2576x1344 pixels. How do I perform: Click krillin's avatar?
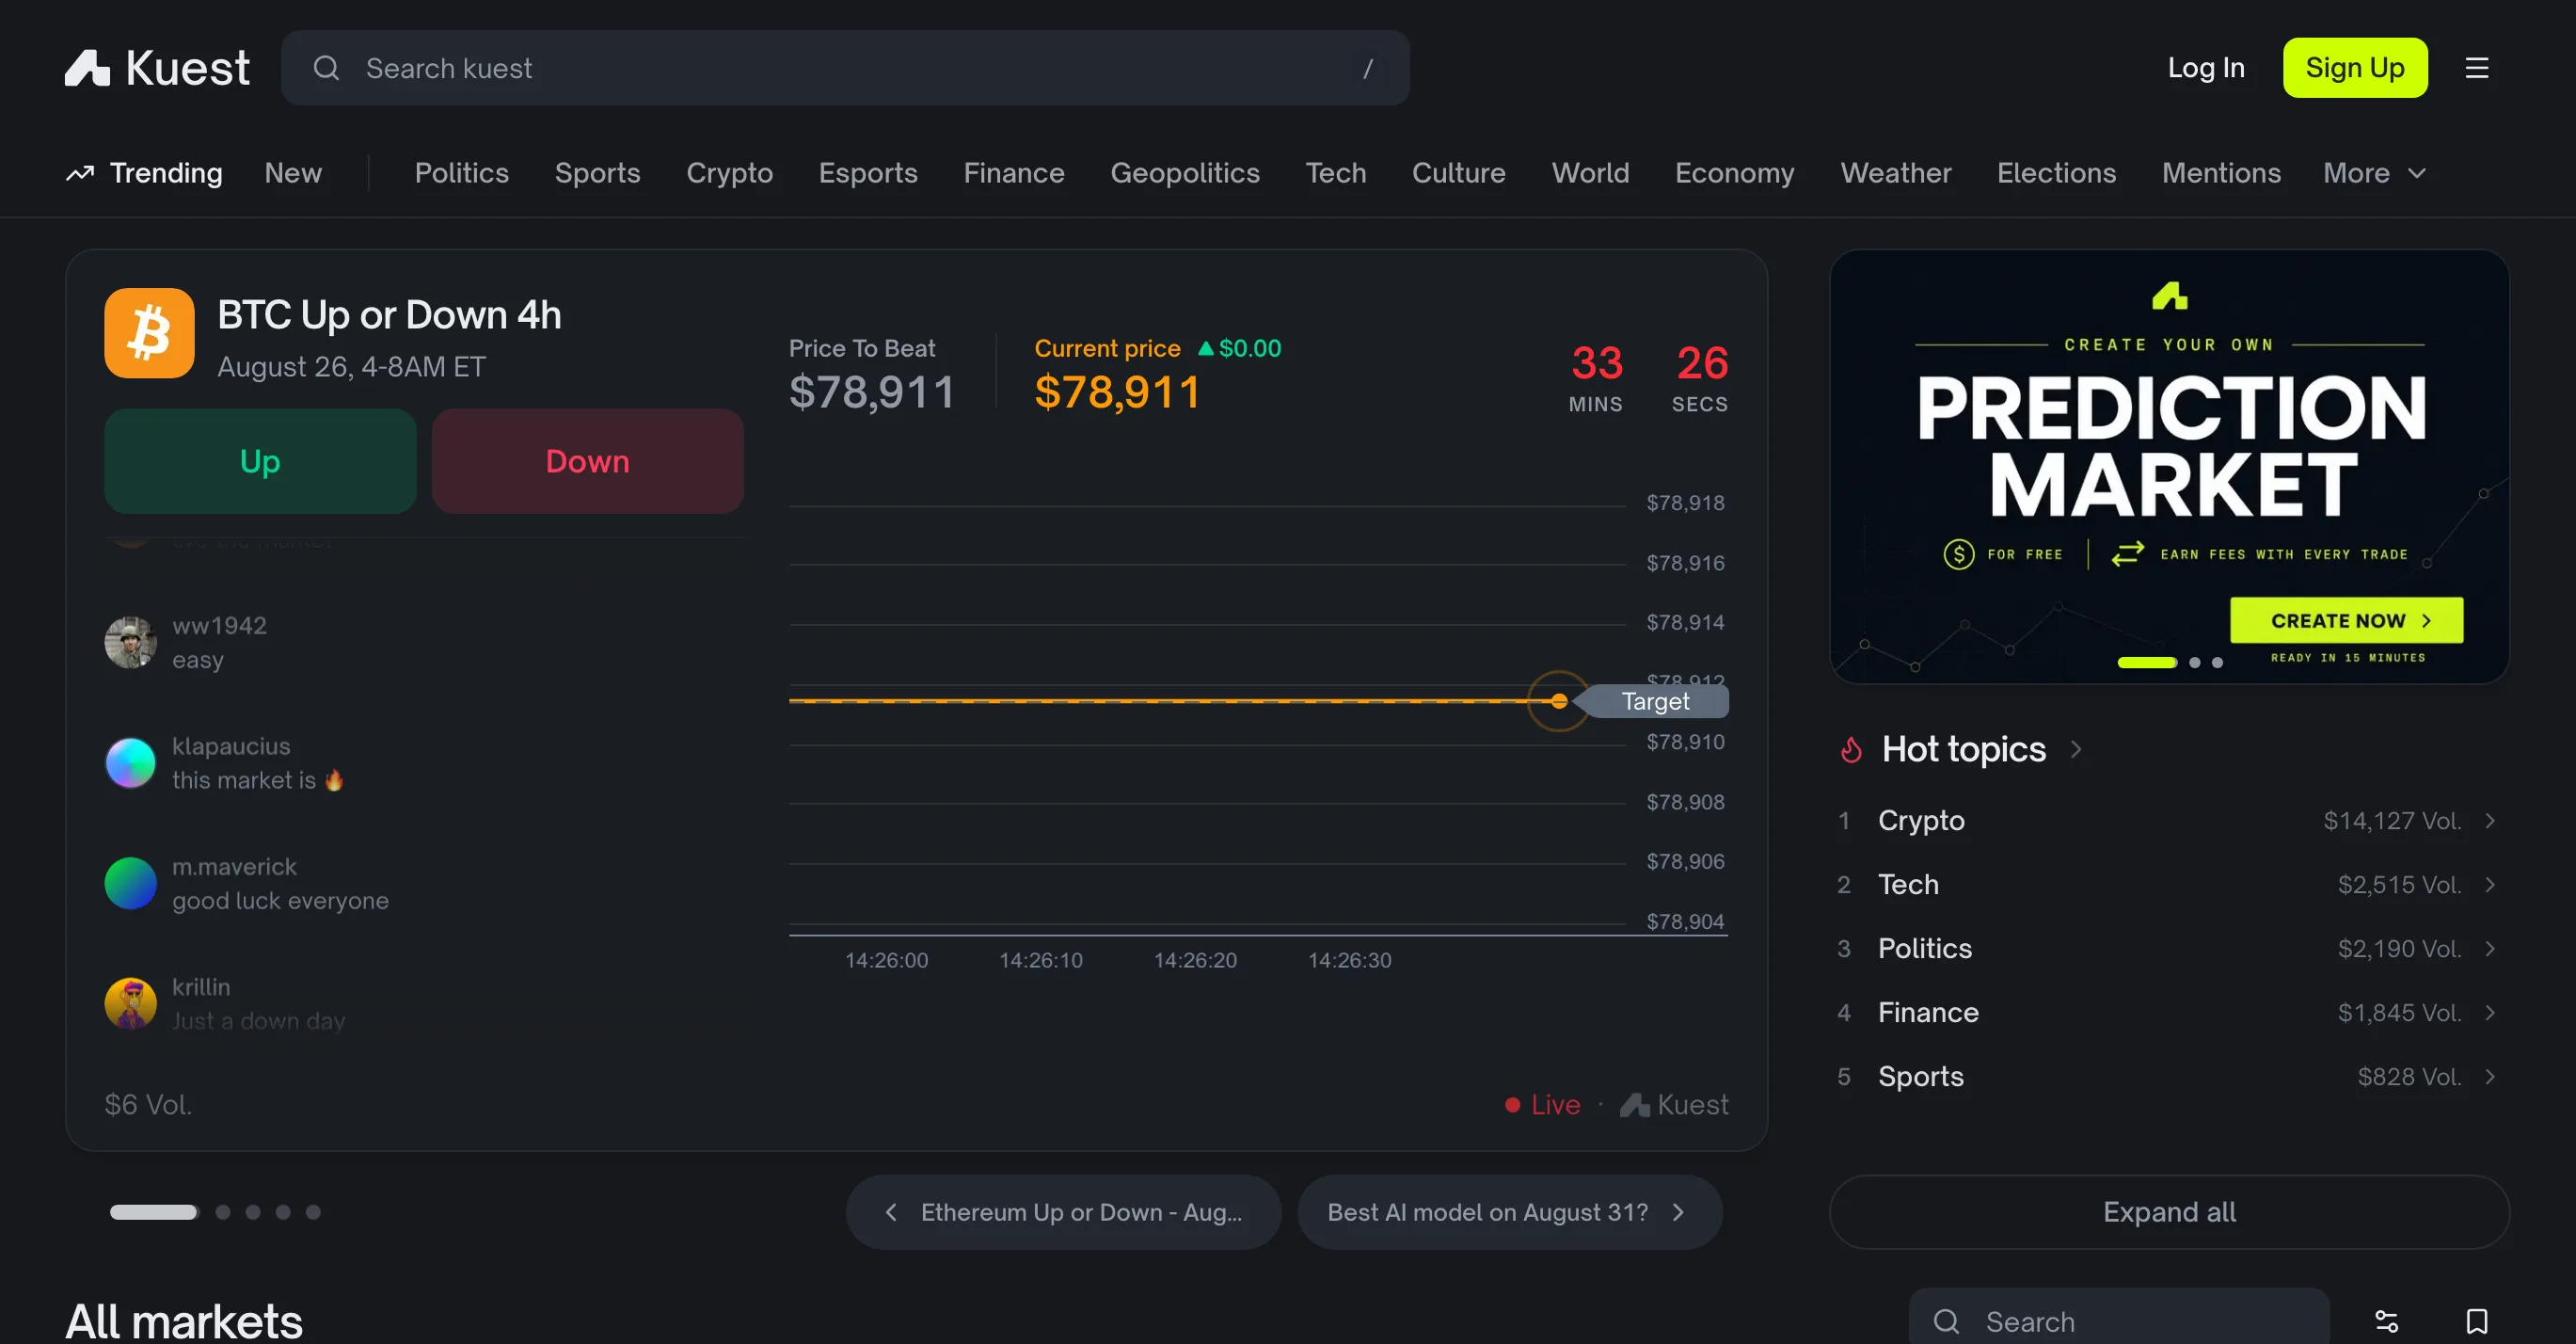point(130,1003)
